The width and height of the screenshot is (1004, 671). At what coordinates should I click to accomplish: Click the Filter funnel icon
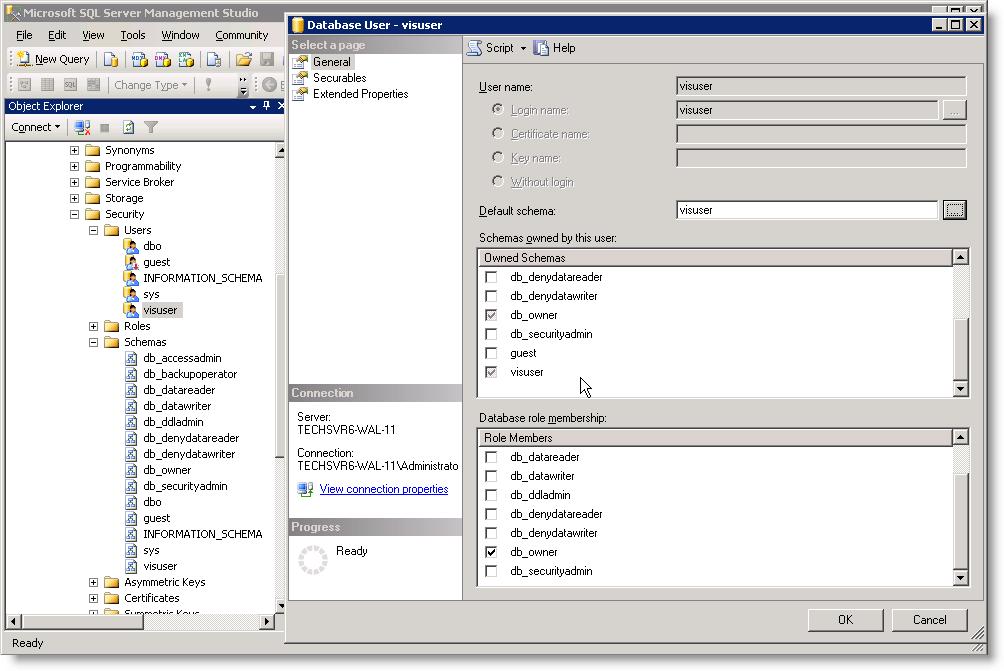(x=150, y=127)
